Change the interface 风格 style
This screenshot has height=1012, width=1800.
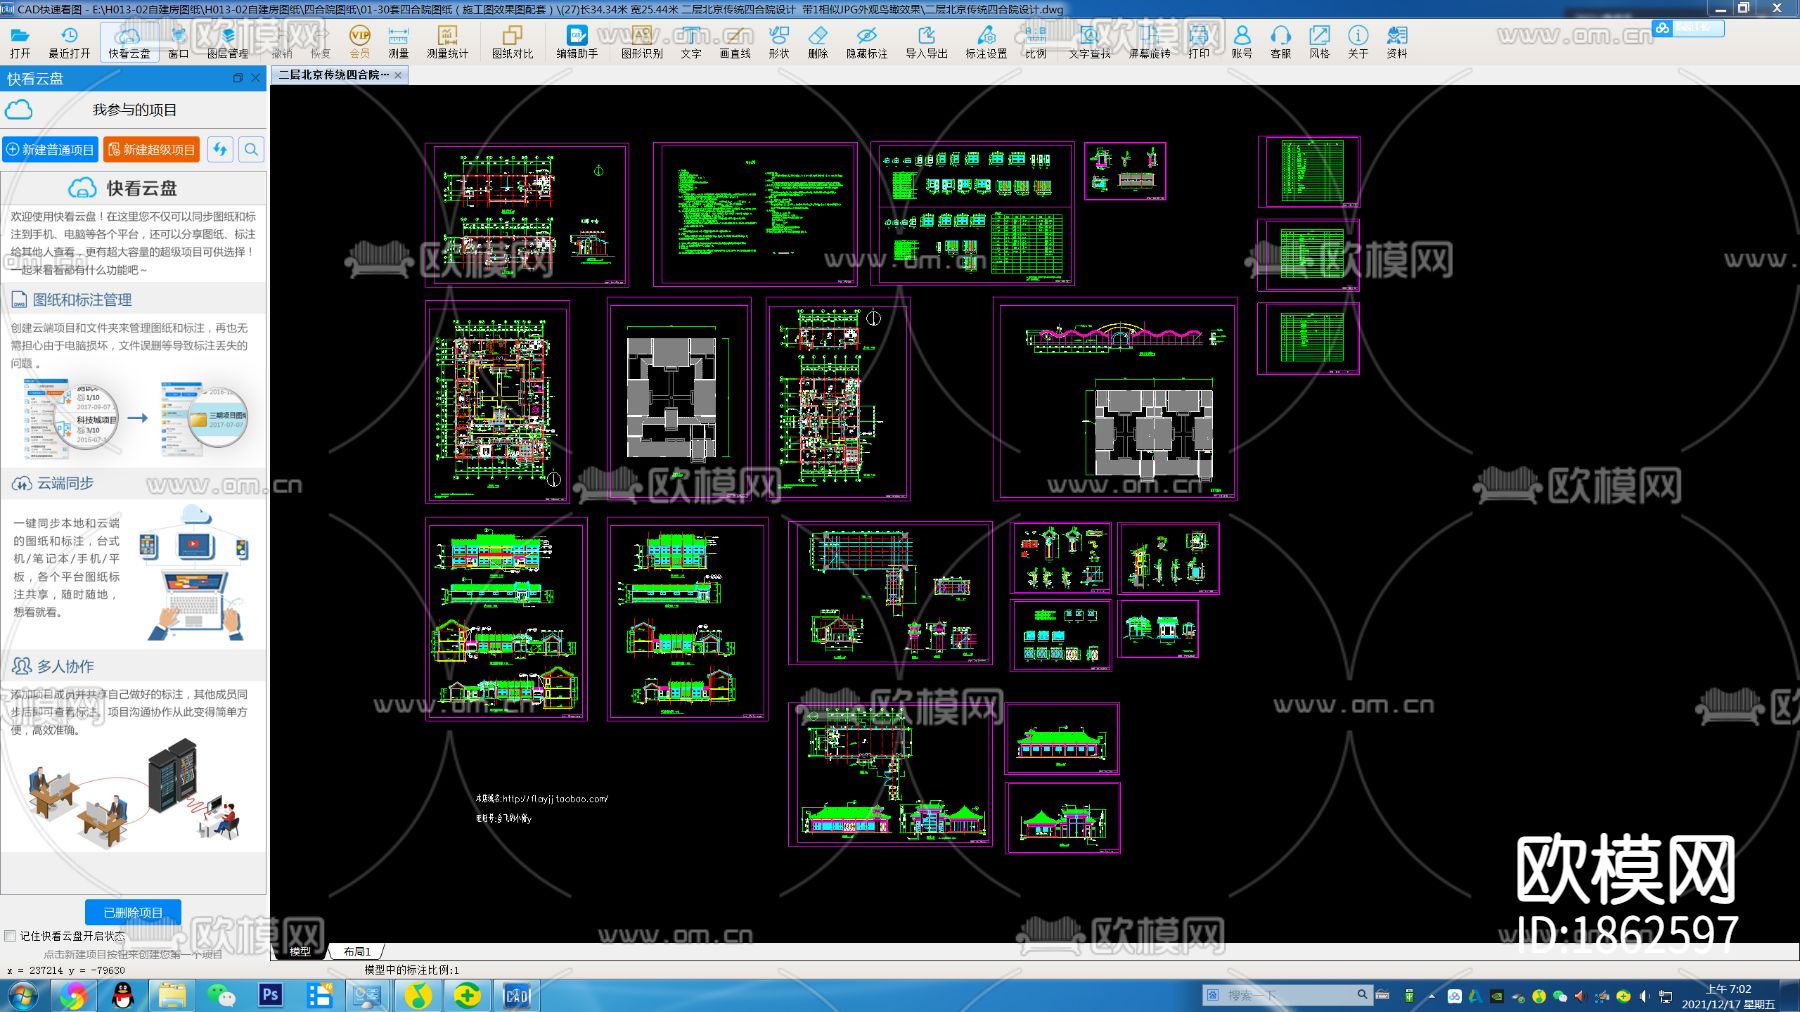point(1320,42)
